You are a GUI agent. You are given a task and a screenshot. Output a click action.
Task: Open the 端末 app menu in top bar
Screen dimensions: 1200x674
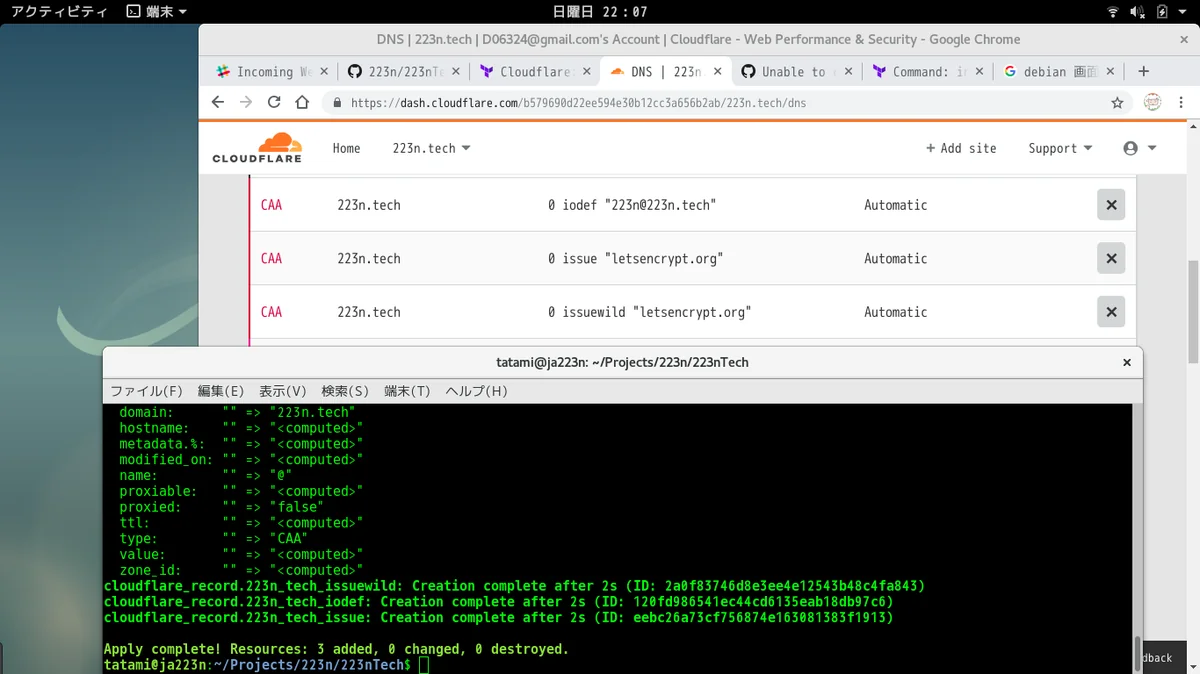click(x=158, y=12)
